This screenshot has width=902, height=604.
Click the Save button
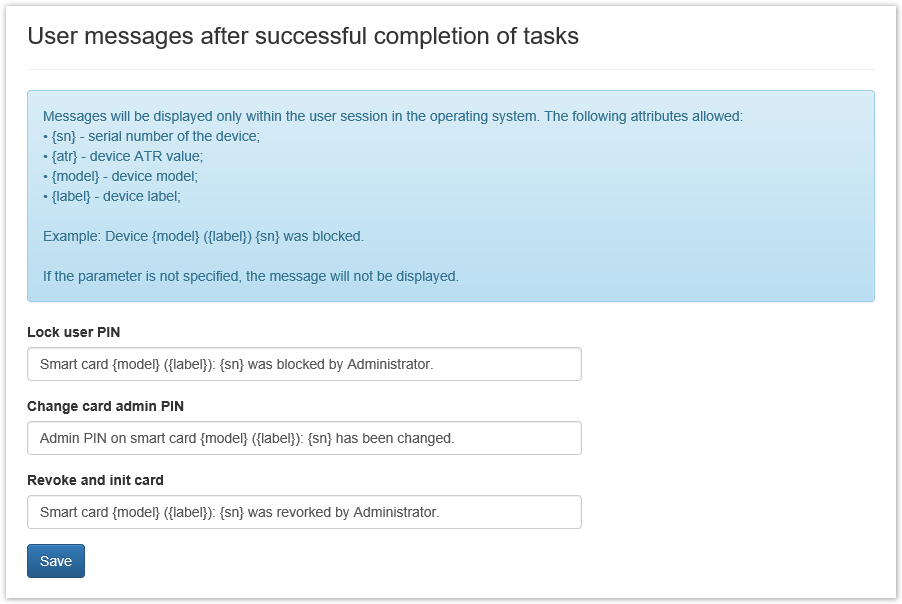pos(56,561)
